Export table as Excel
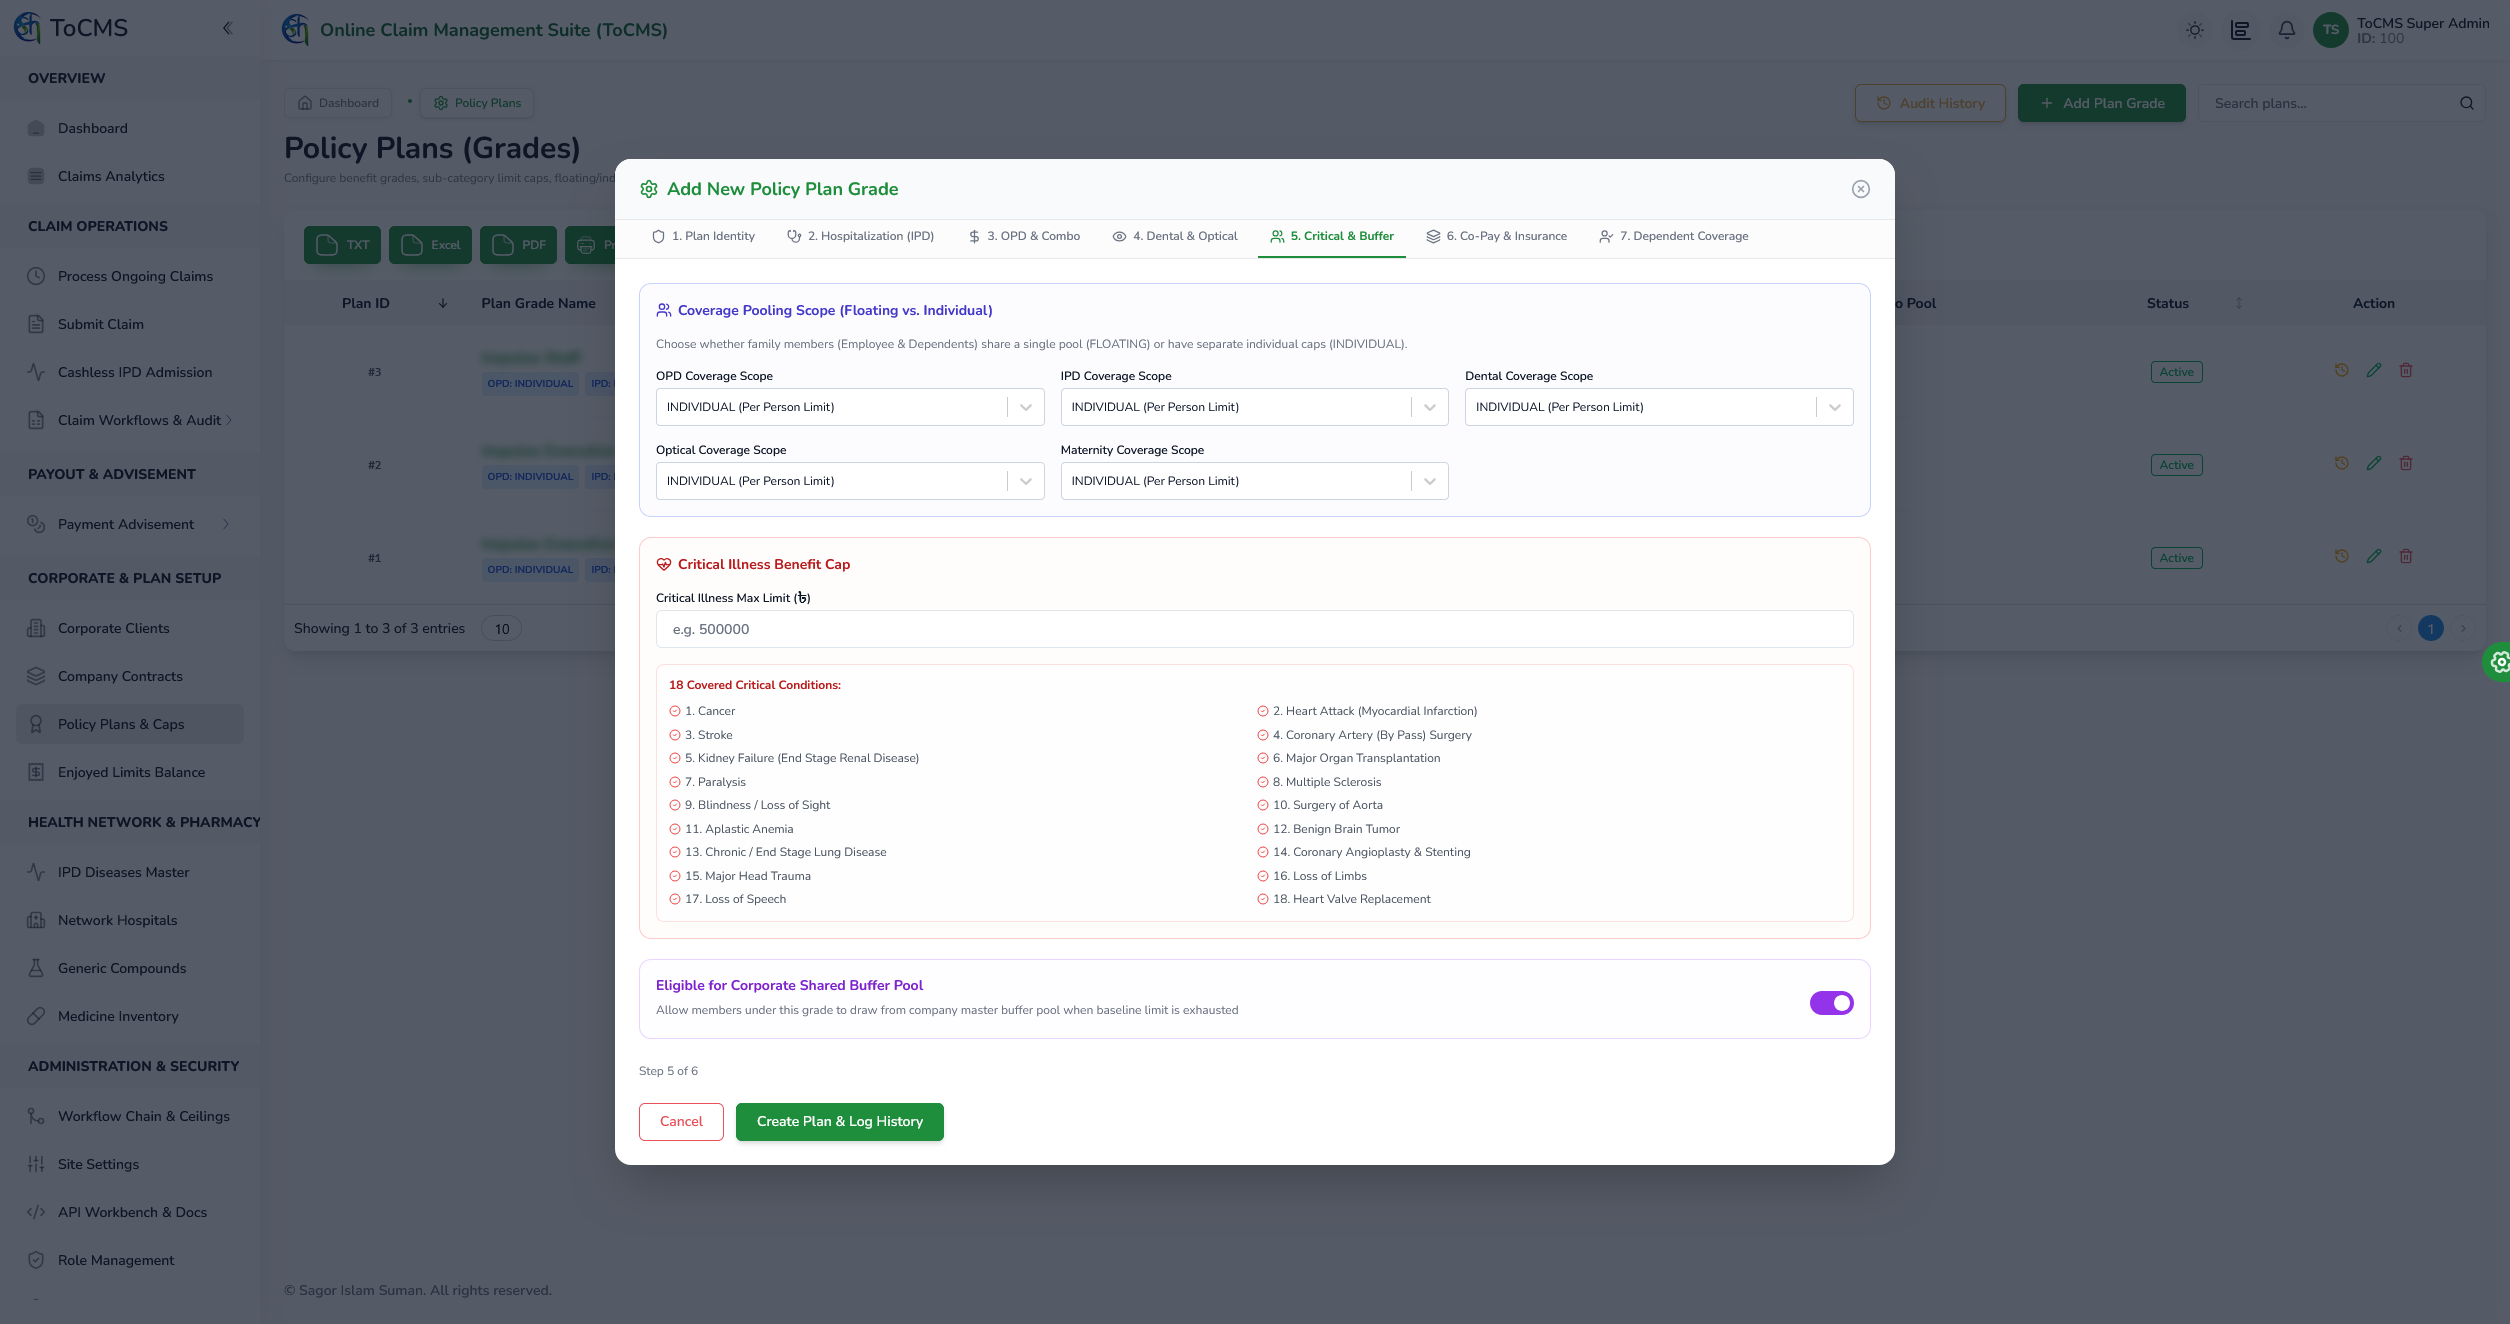The image size is (2510, 1324). point(430,245)
